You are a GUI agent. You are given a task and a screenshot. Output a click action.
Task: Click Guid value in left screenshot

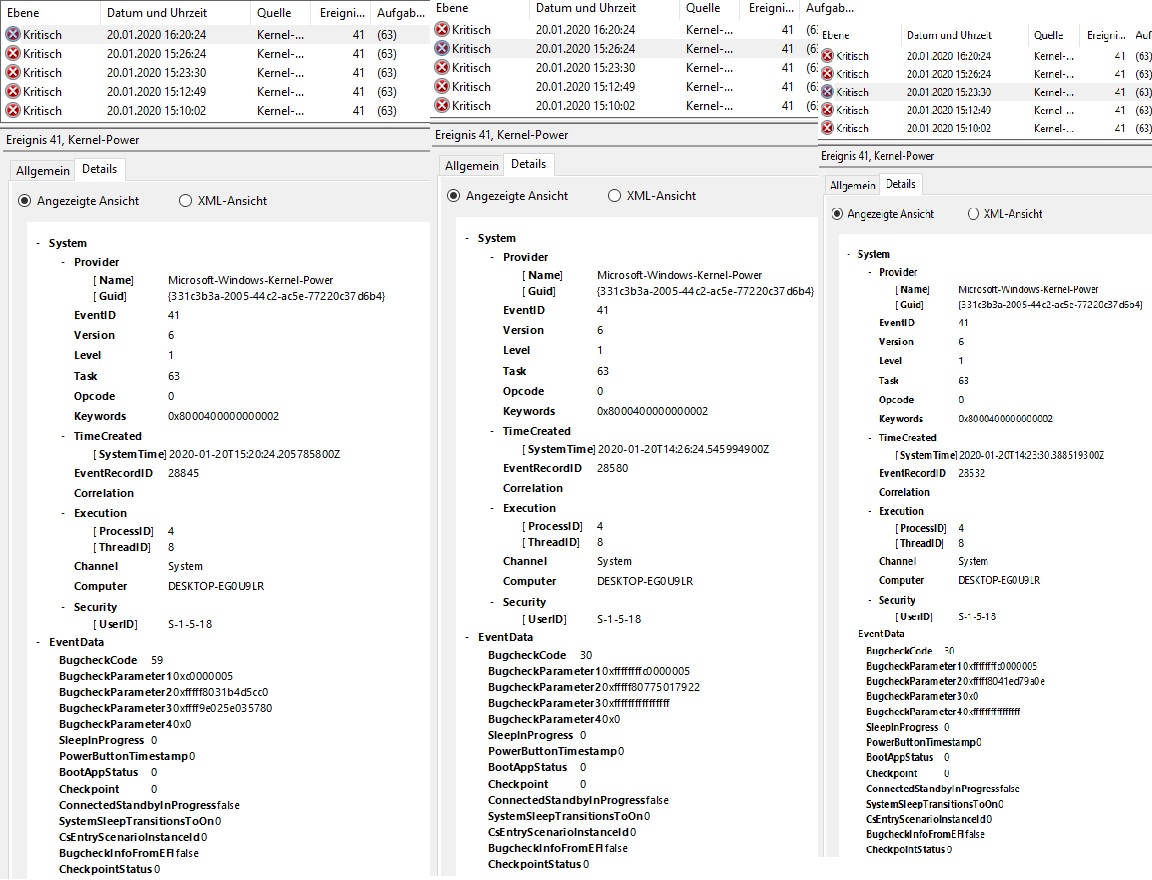coord(276,296)
